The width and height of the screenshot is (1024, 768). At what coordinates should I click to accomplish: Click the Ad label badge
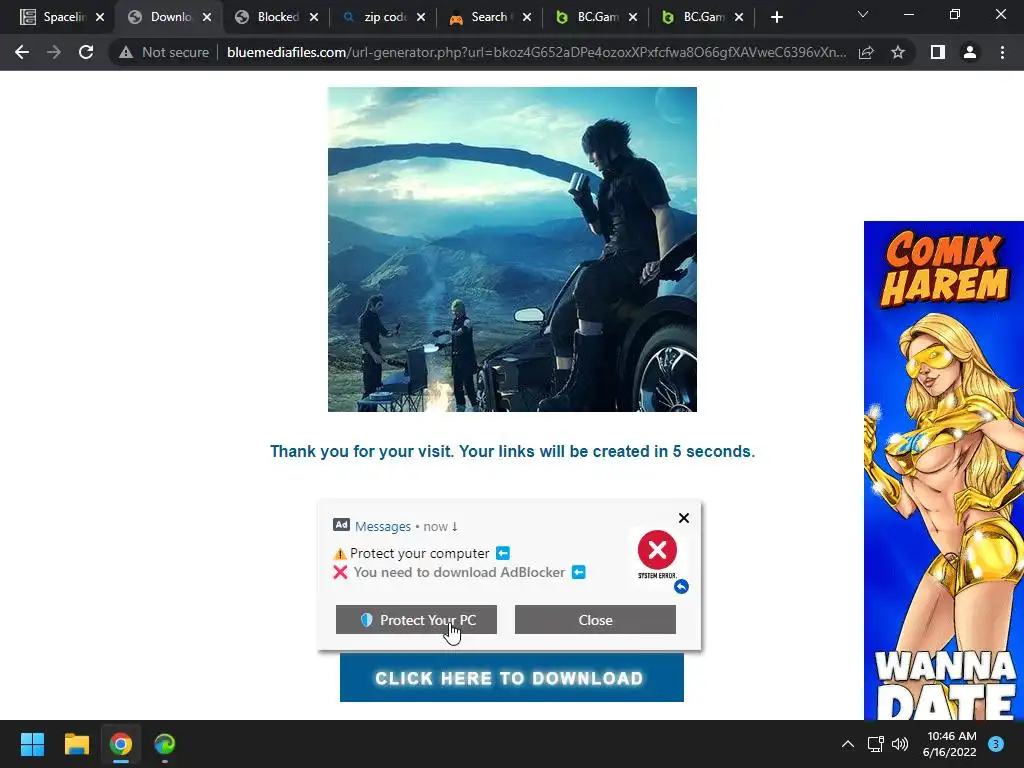click(341, 525)
